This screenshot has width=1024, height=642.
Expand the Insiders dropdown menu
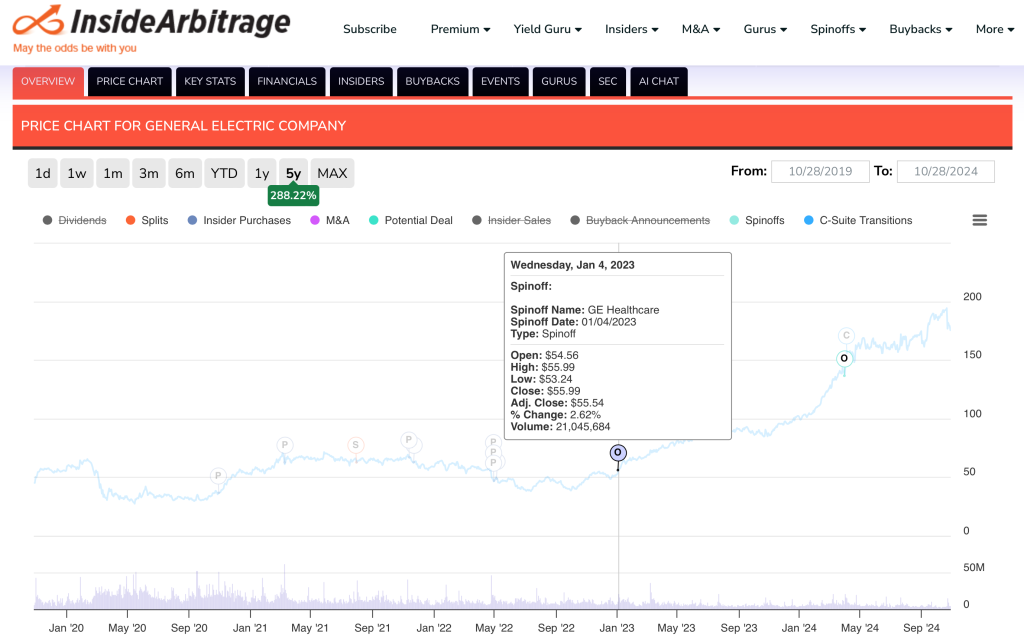pyautogui.click(x=631, y=29)
